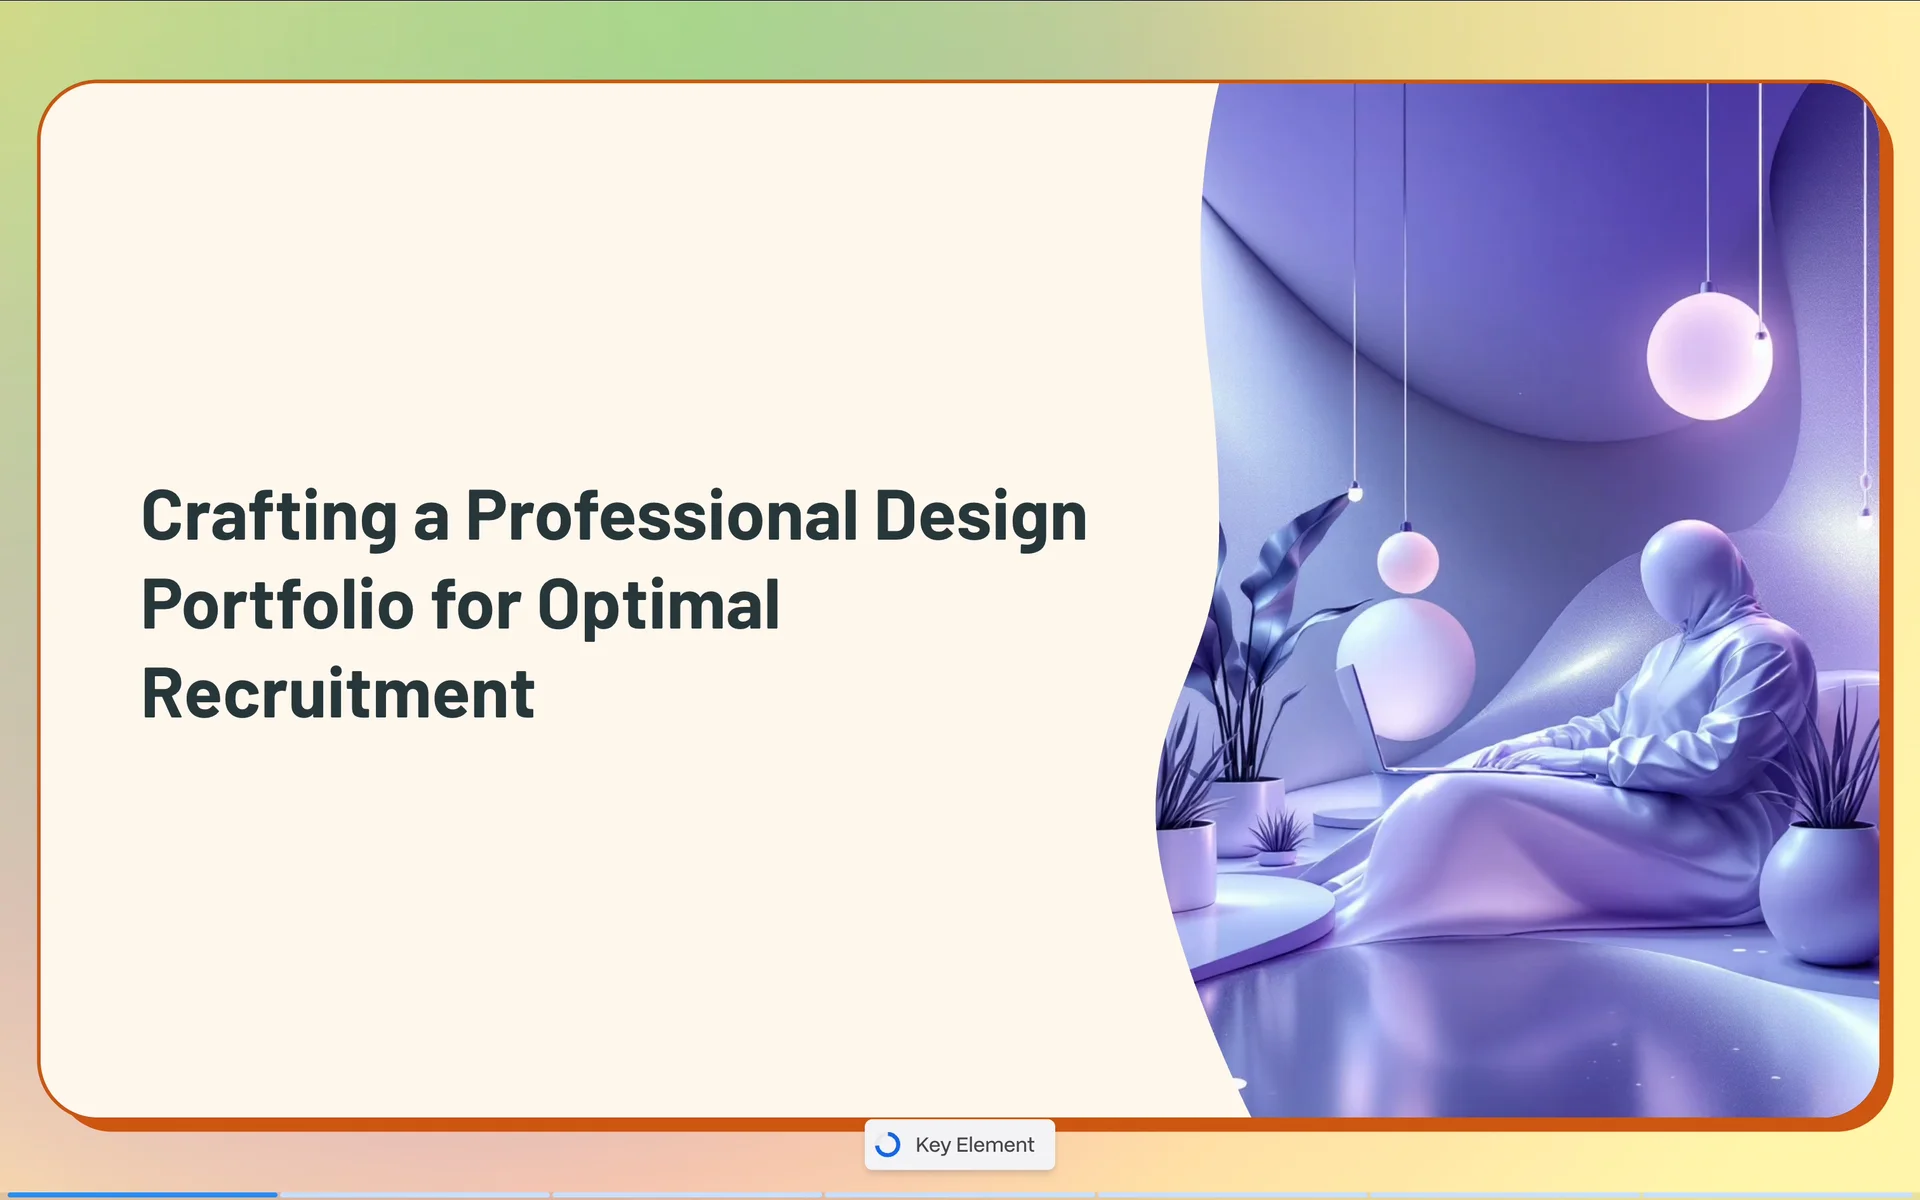Jump to the third slide progress segment
The height and width of the screenshot is (1200, 1920).
coord(687,1194)
